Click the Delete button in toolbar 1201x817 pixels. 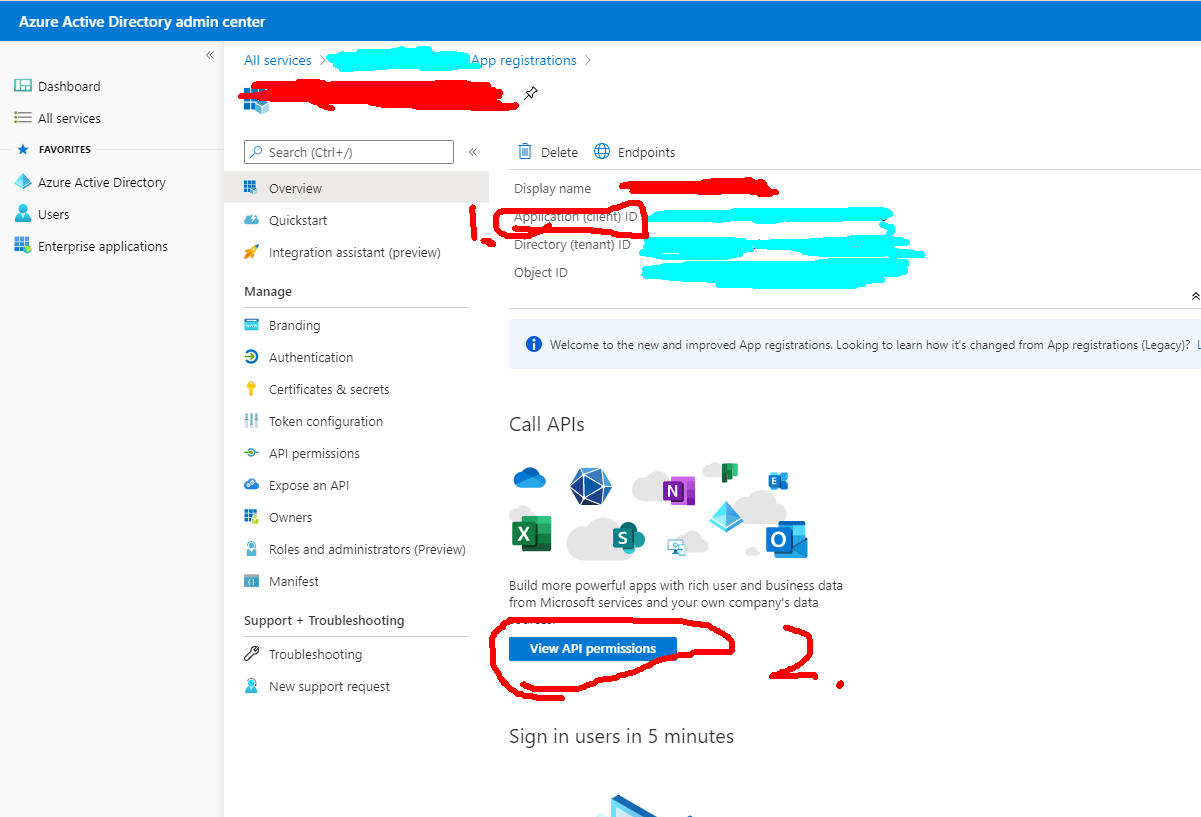[548, 152]
